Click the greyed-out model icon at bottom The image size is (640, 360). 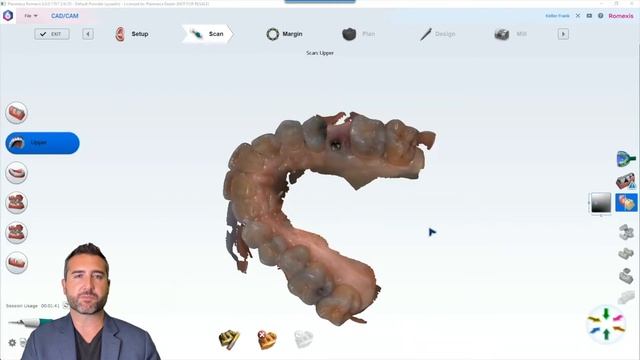(304, 339)
